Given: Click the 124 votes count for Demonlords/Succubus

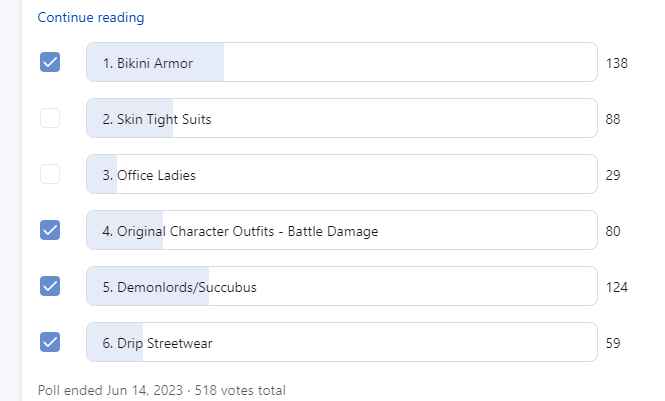Looking at the screenshot, I should pos(617,287).
